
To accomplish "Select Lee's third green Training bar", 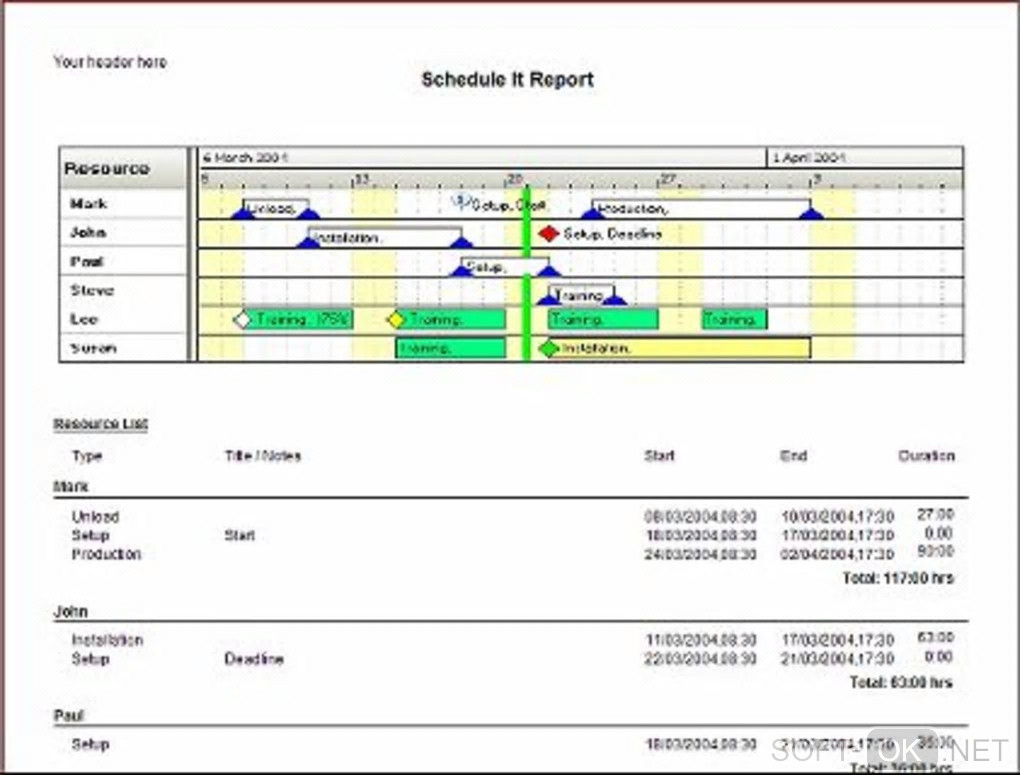I will pos(603,320).
